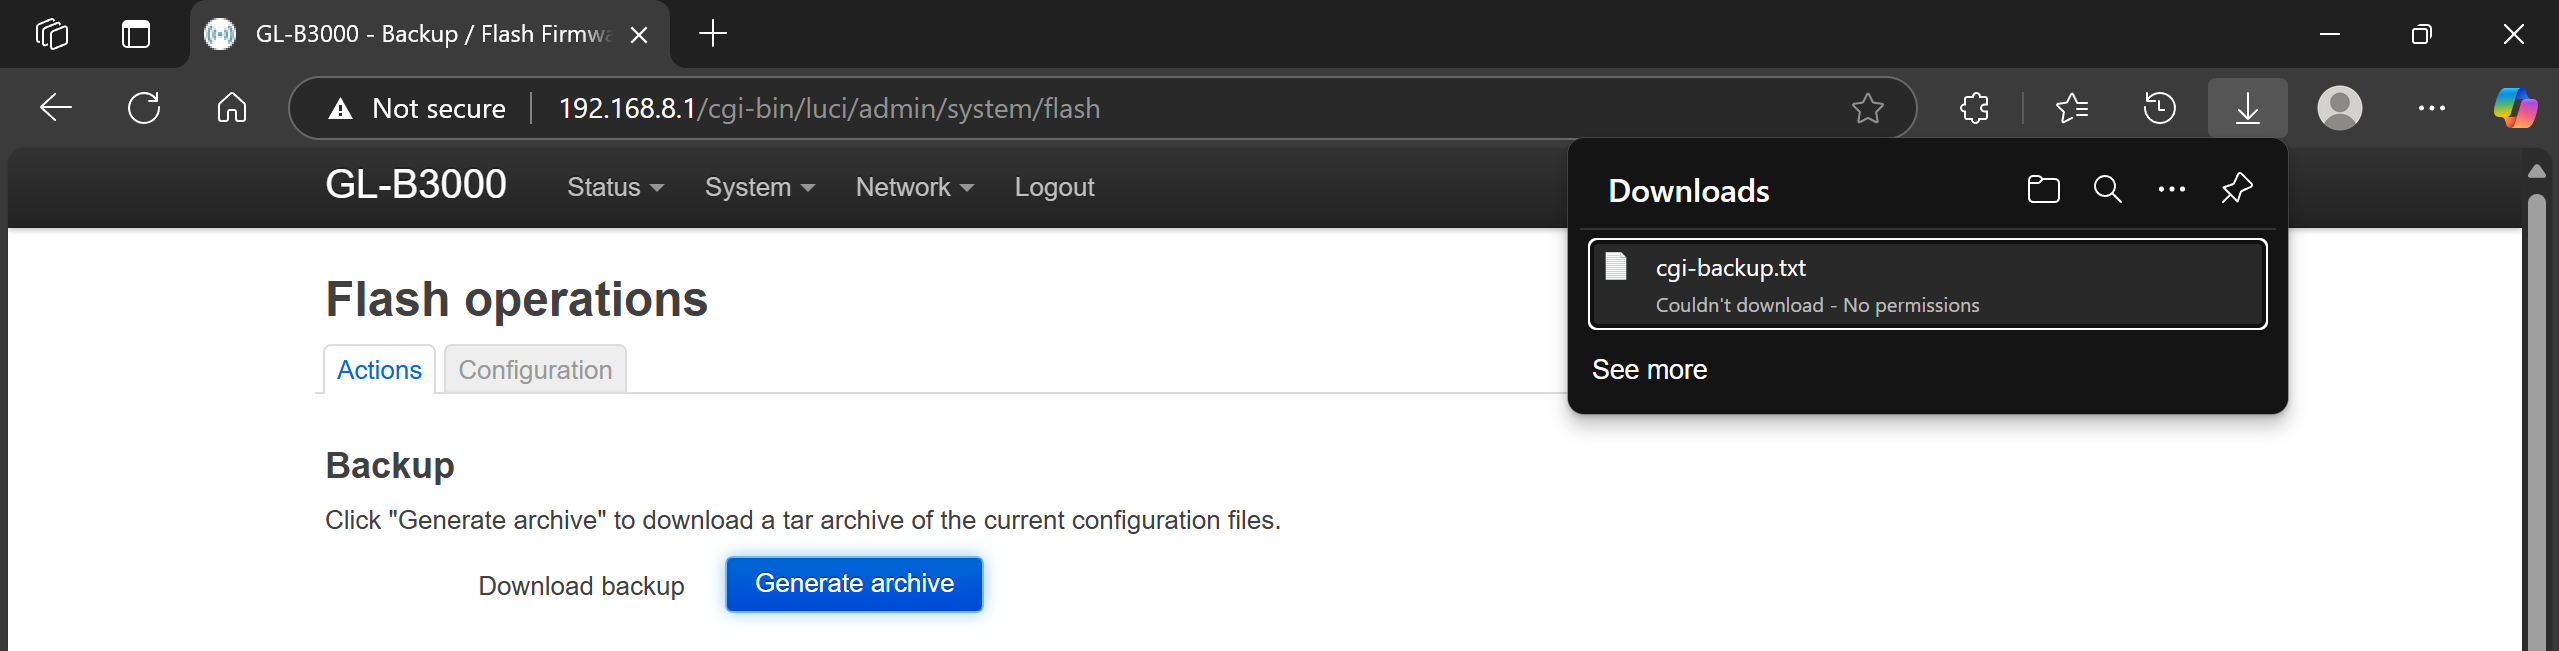Add page to favorites star

tap(1867, 108)
